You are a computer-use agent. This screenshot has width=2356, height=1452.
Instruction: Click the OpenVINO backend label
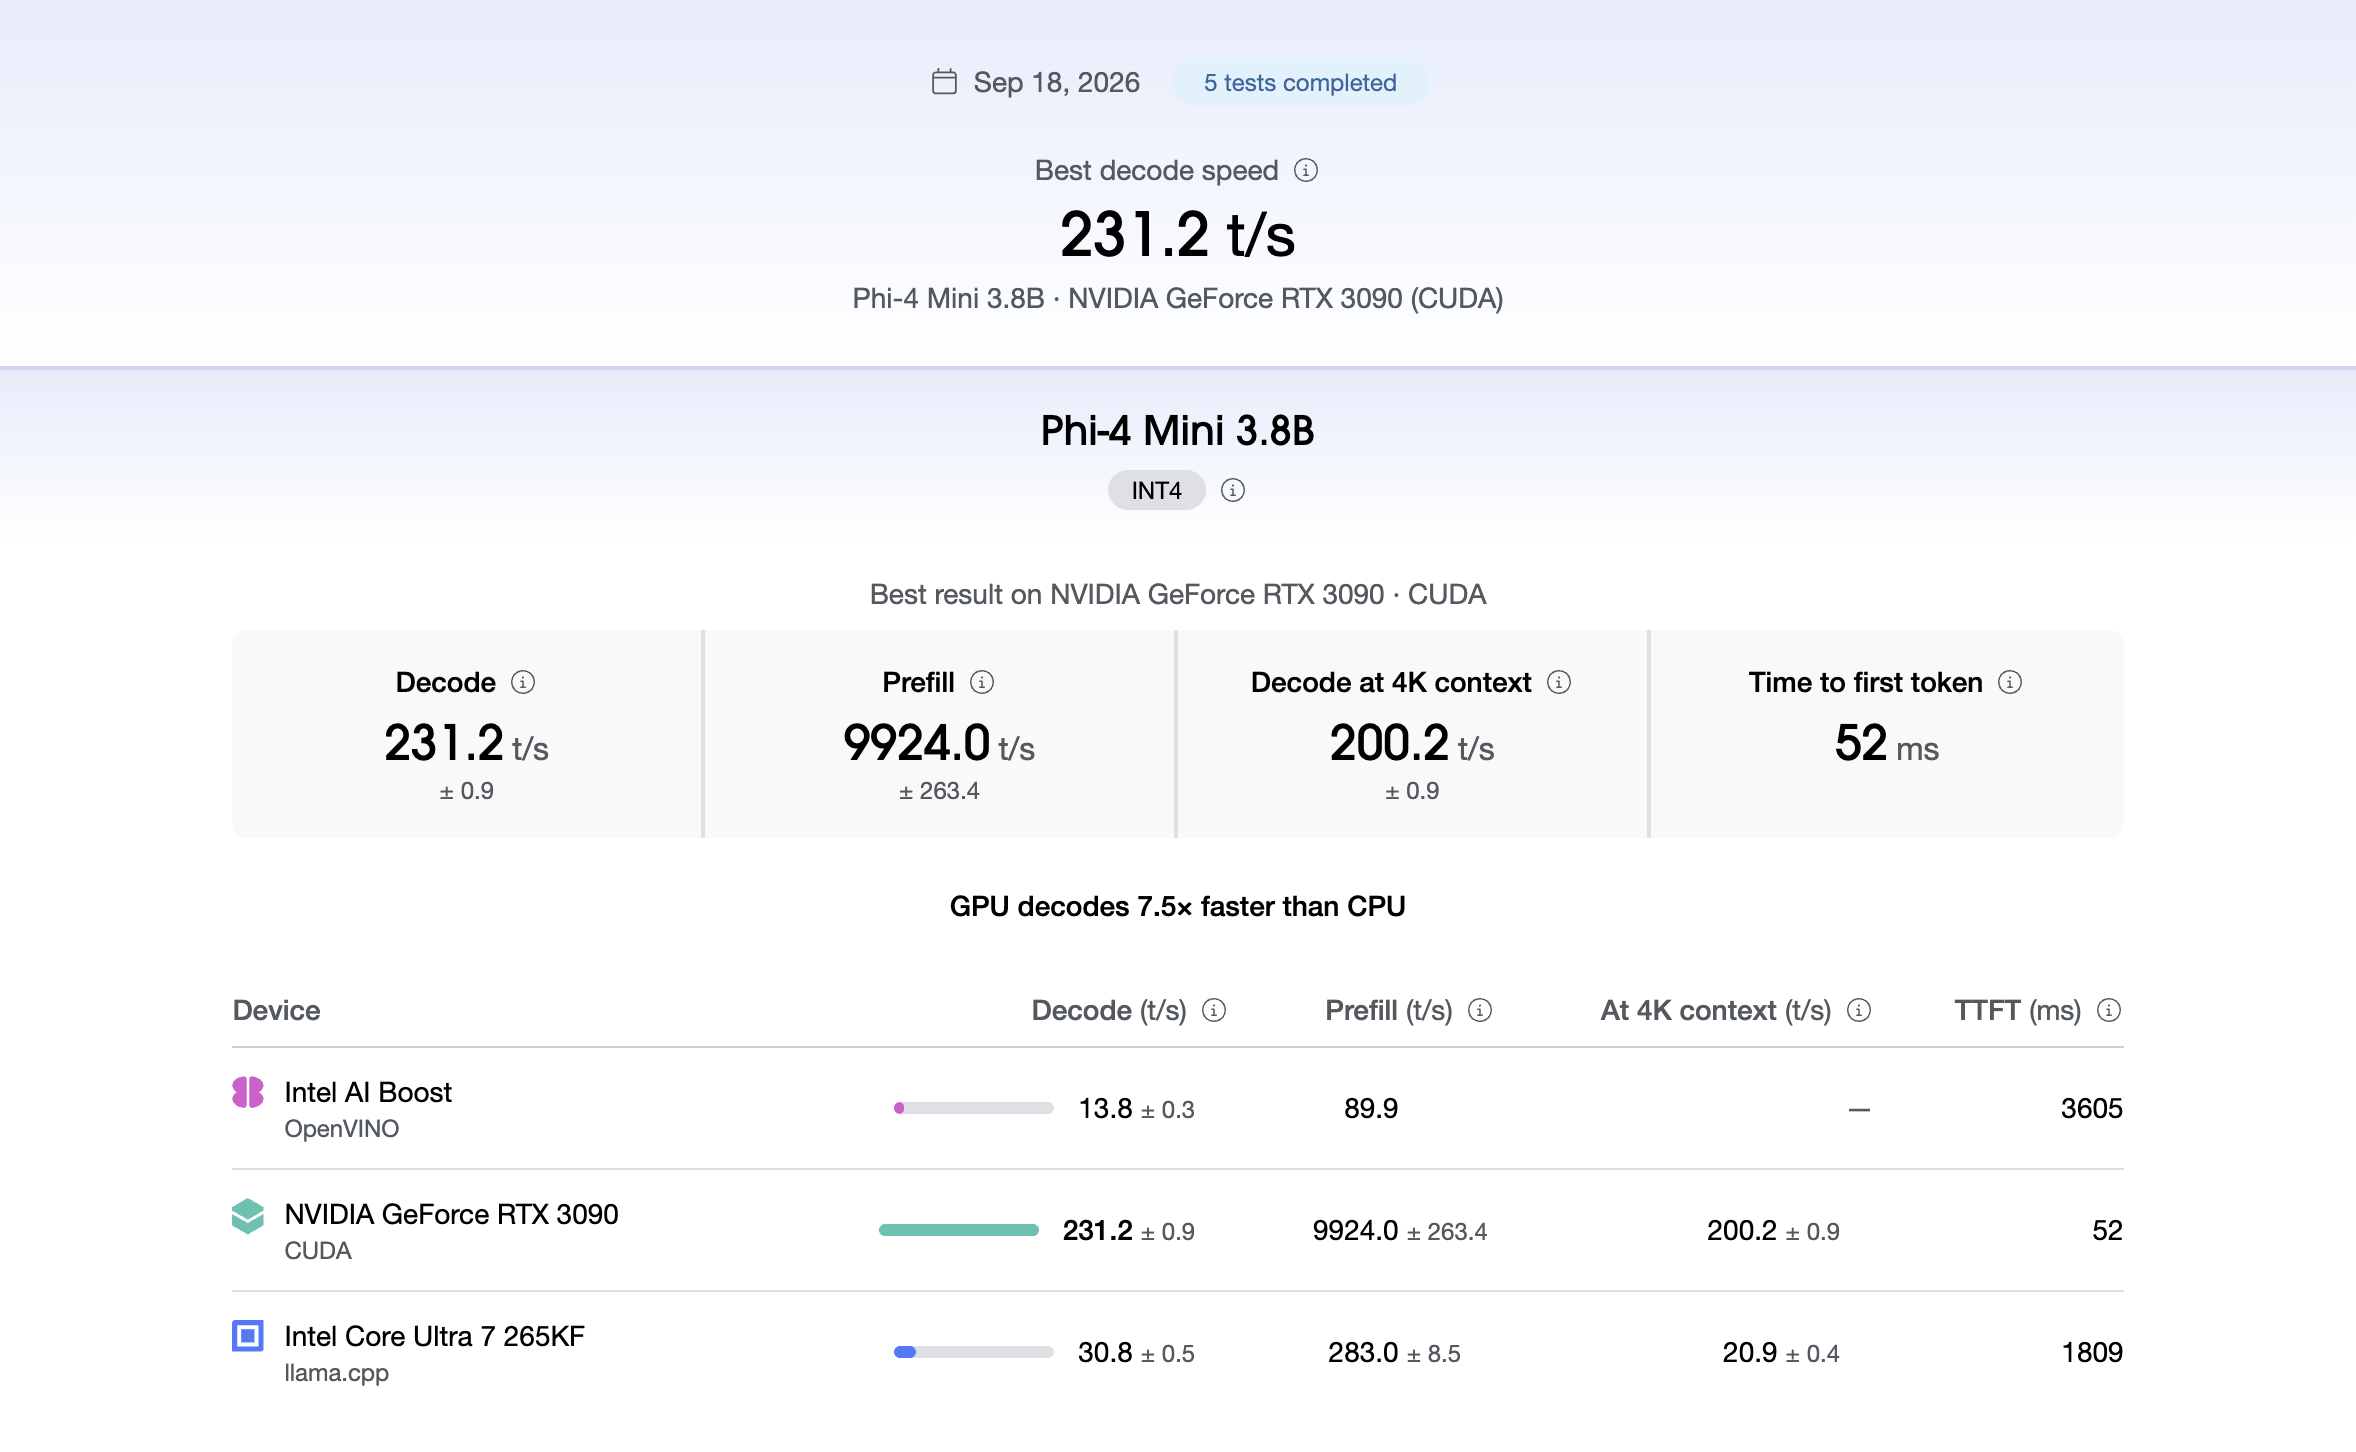click(341, 1129)
